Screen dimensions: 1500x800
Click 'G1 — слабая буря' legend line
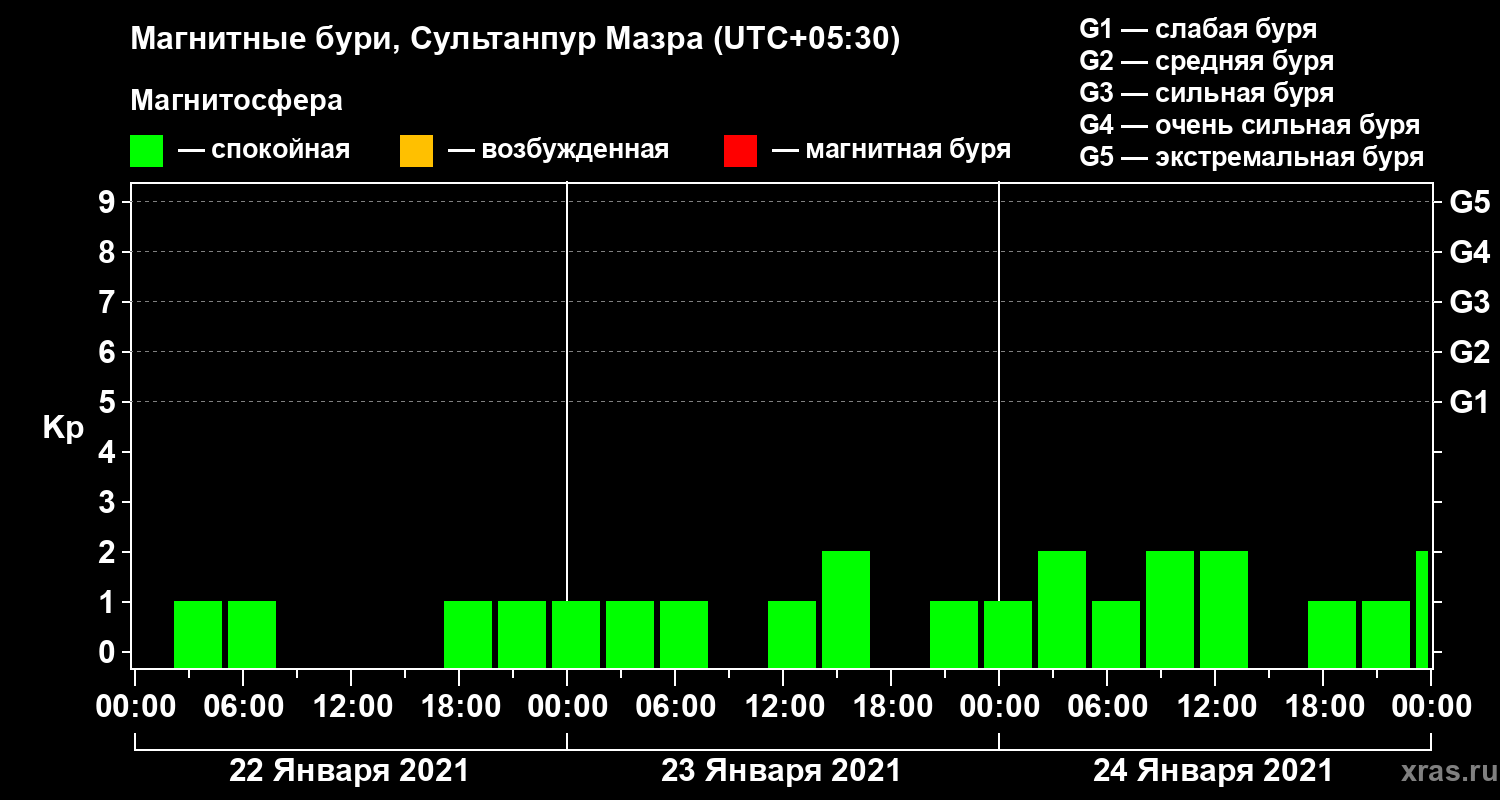tap(1198, 29)
